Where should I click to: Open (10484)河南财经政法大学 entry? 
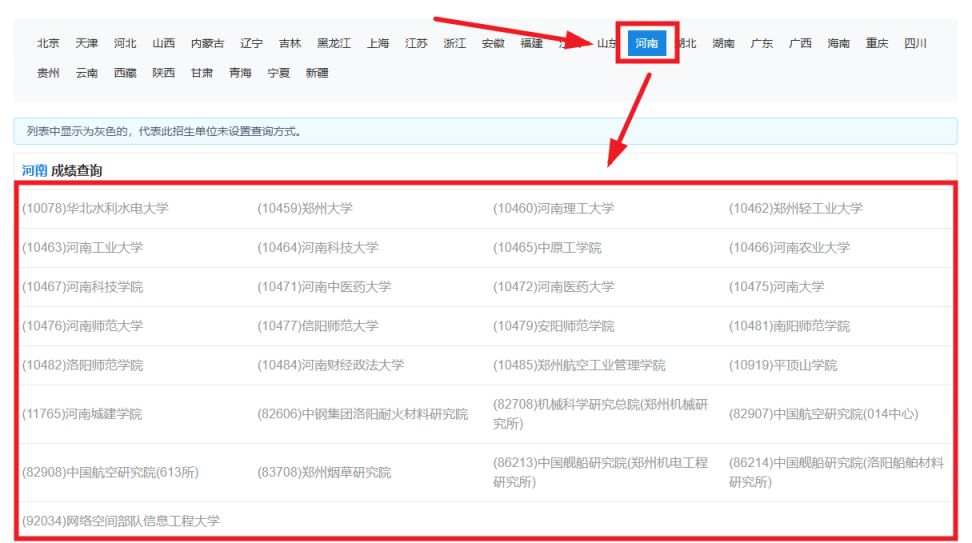point(331,364)
